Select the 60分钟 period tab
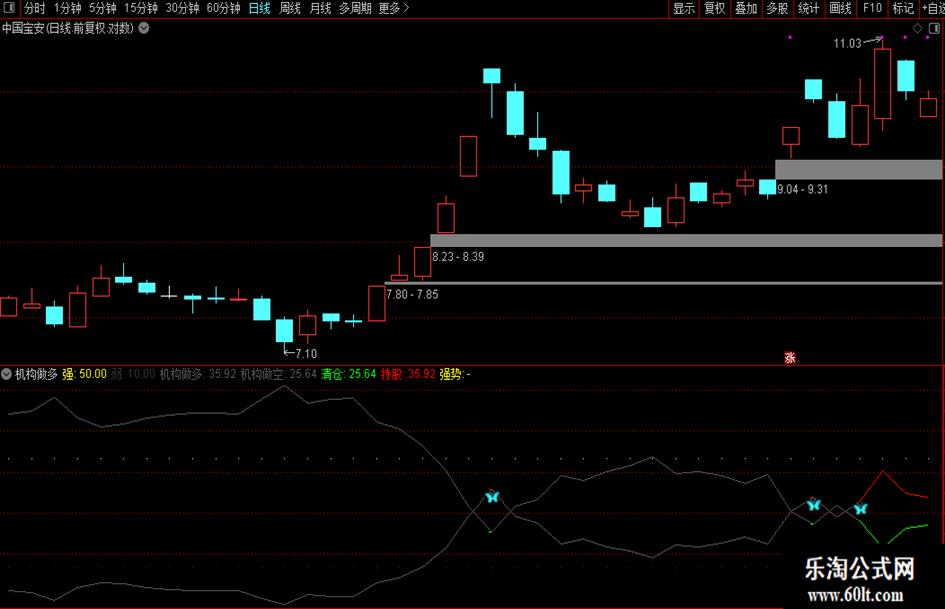The image size is (945, 609). (x=224, y=8)
